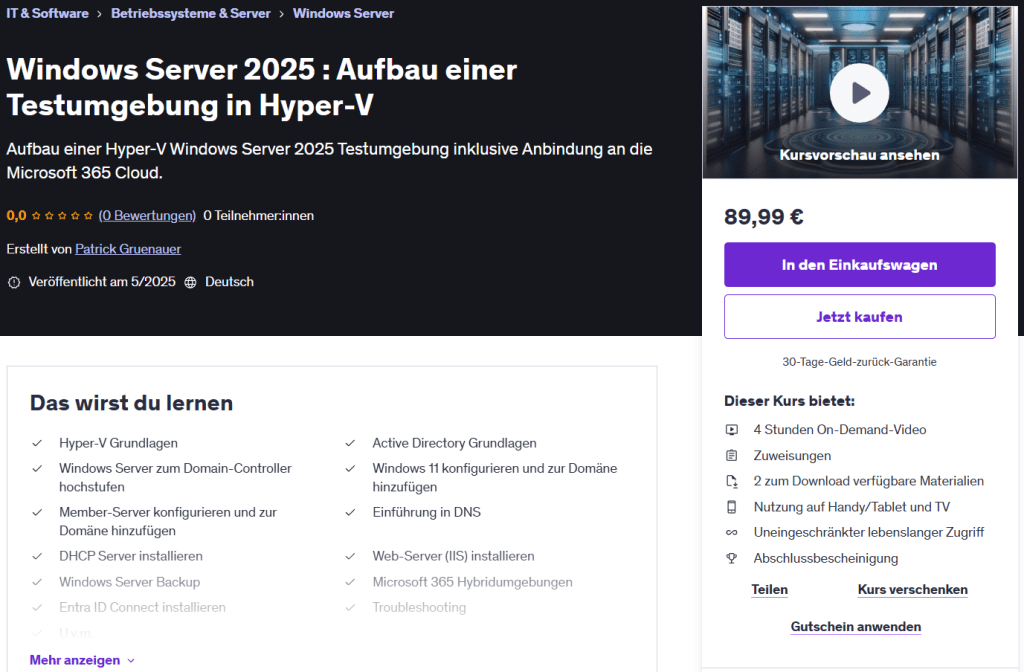Click the Kursvorschau ansehen thumbnail

pos(859,155)
